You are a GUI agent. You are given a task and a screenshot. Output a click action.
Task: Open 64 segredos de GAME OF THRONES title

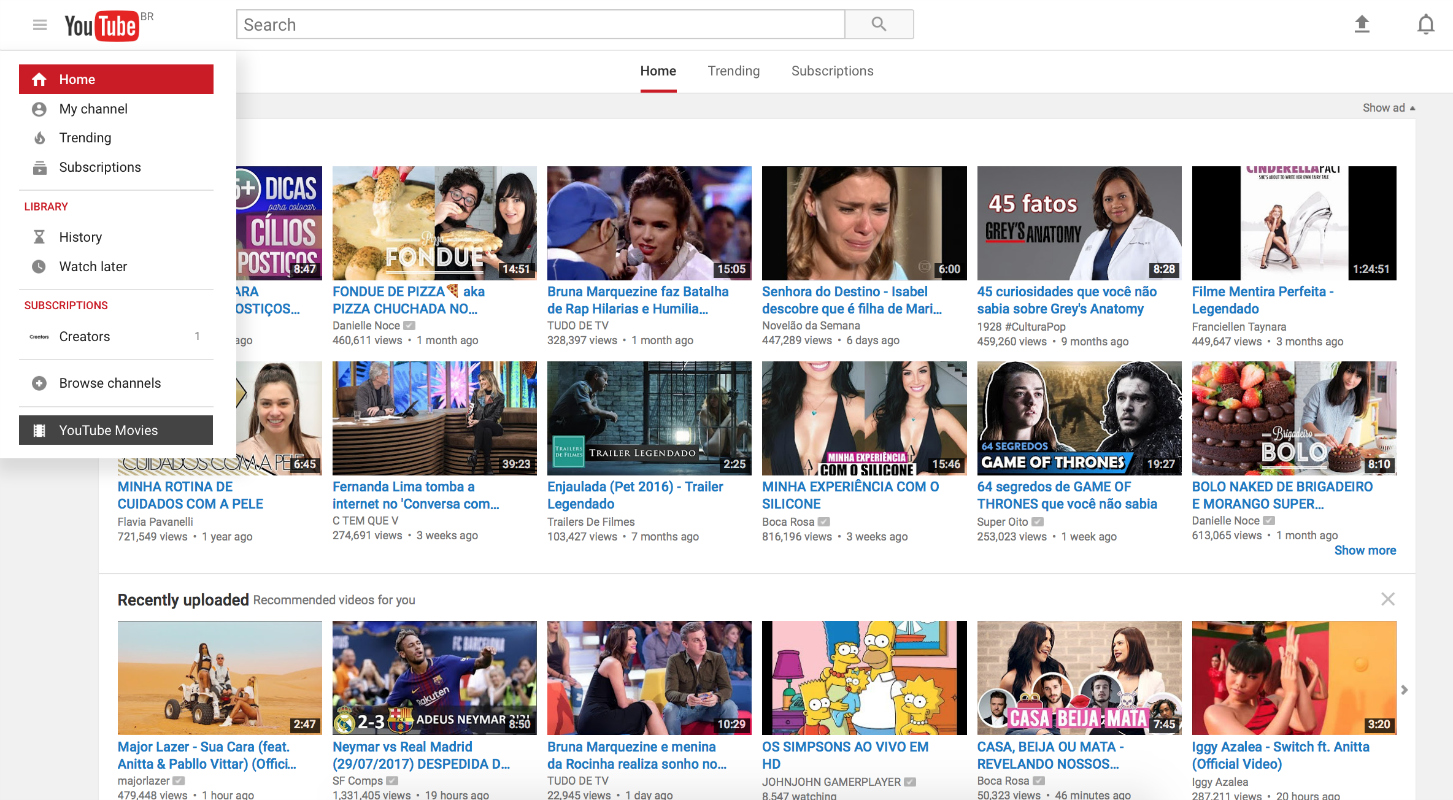[1067, 495]
